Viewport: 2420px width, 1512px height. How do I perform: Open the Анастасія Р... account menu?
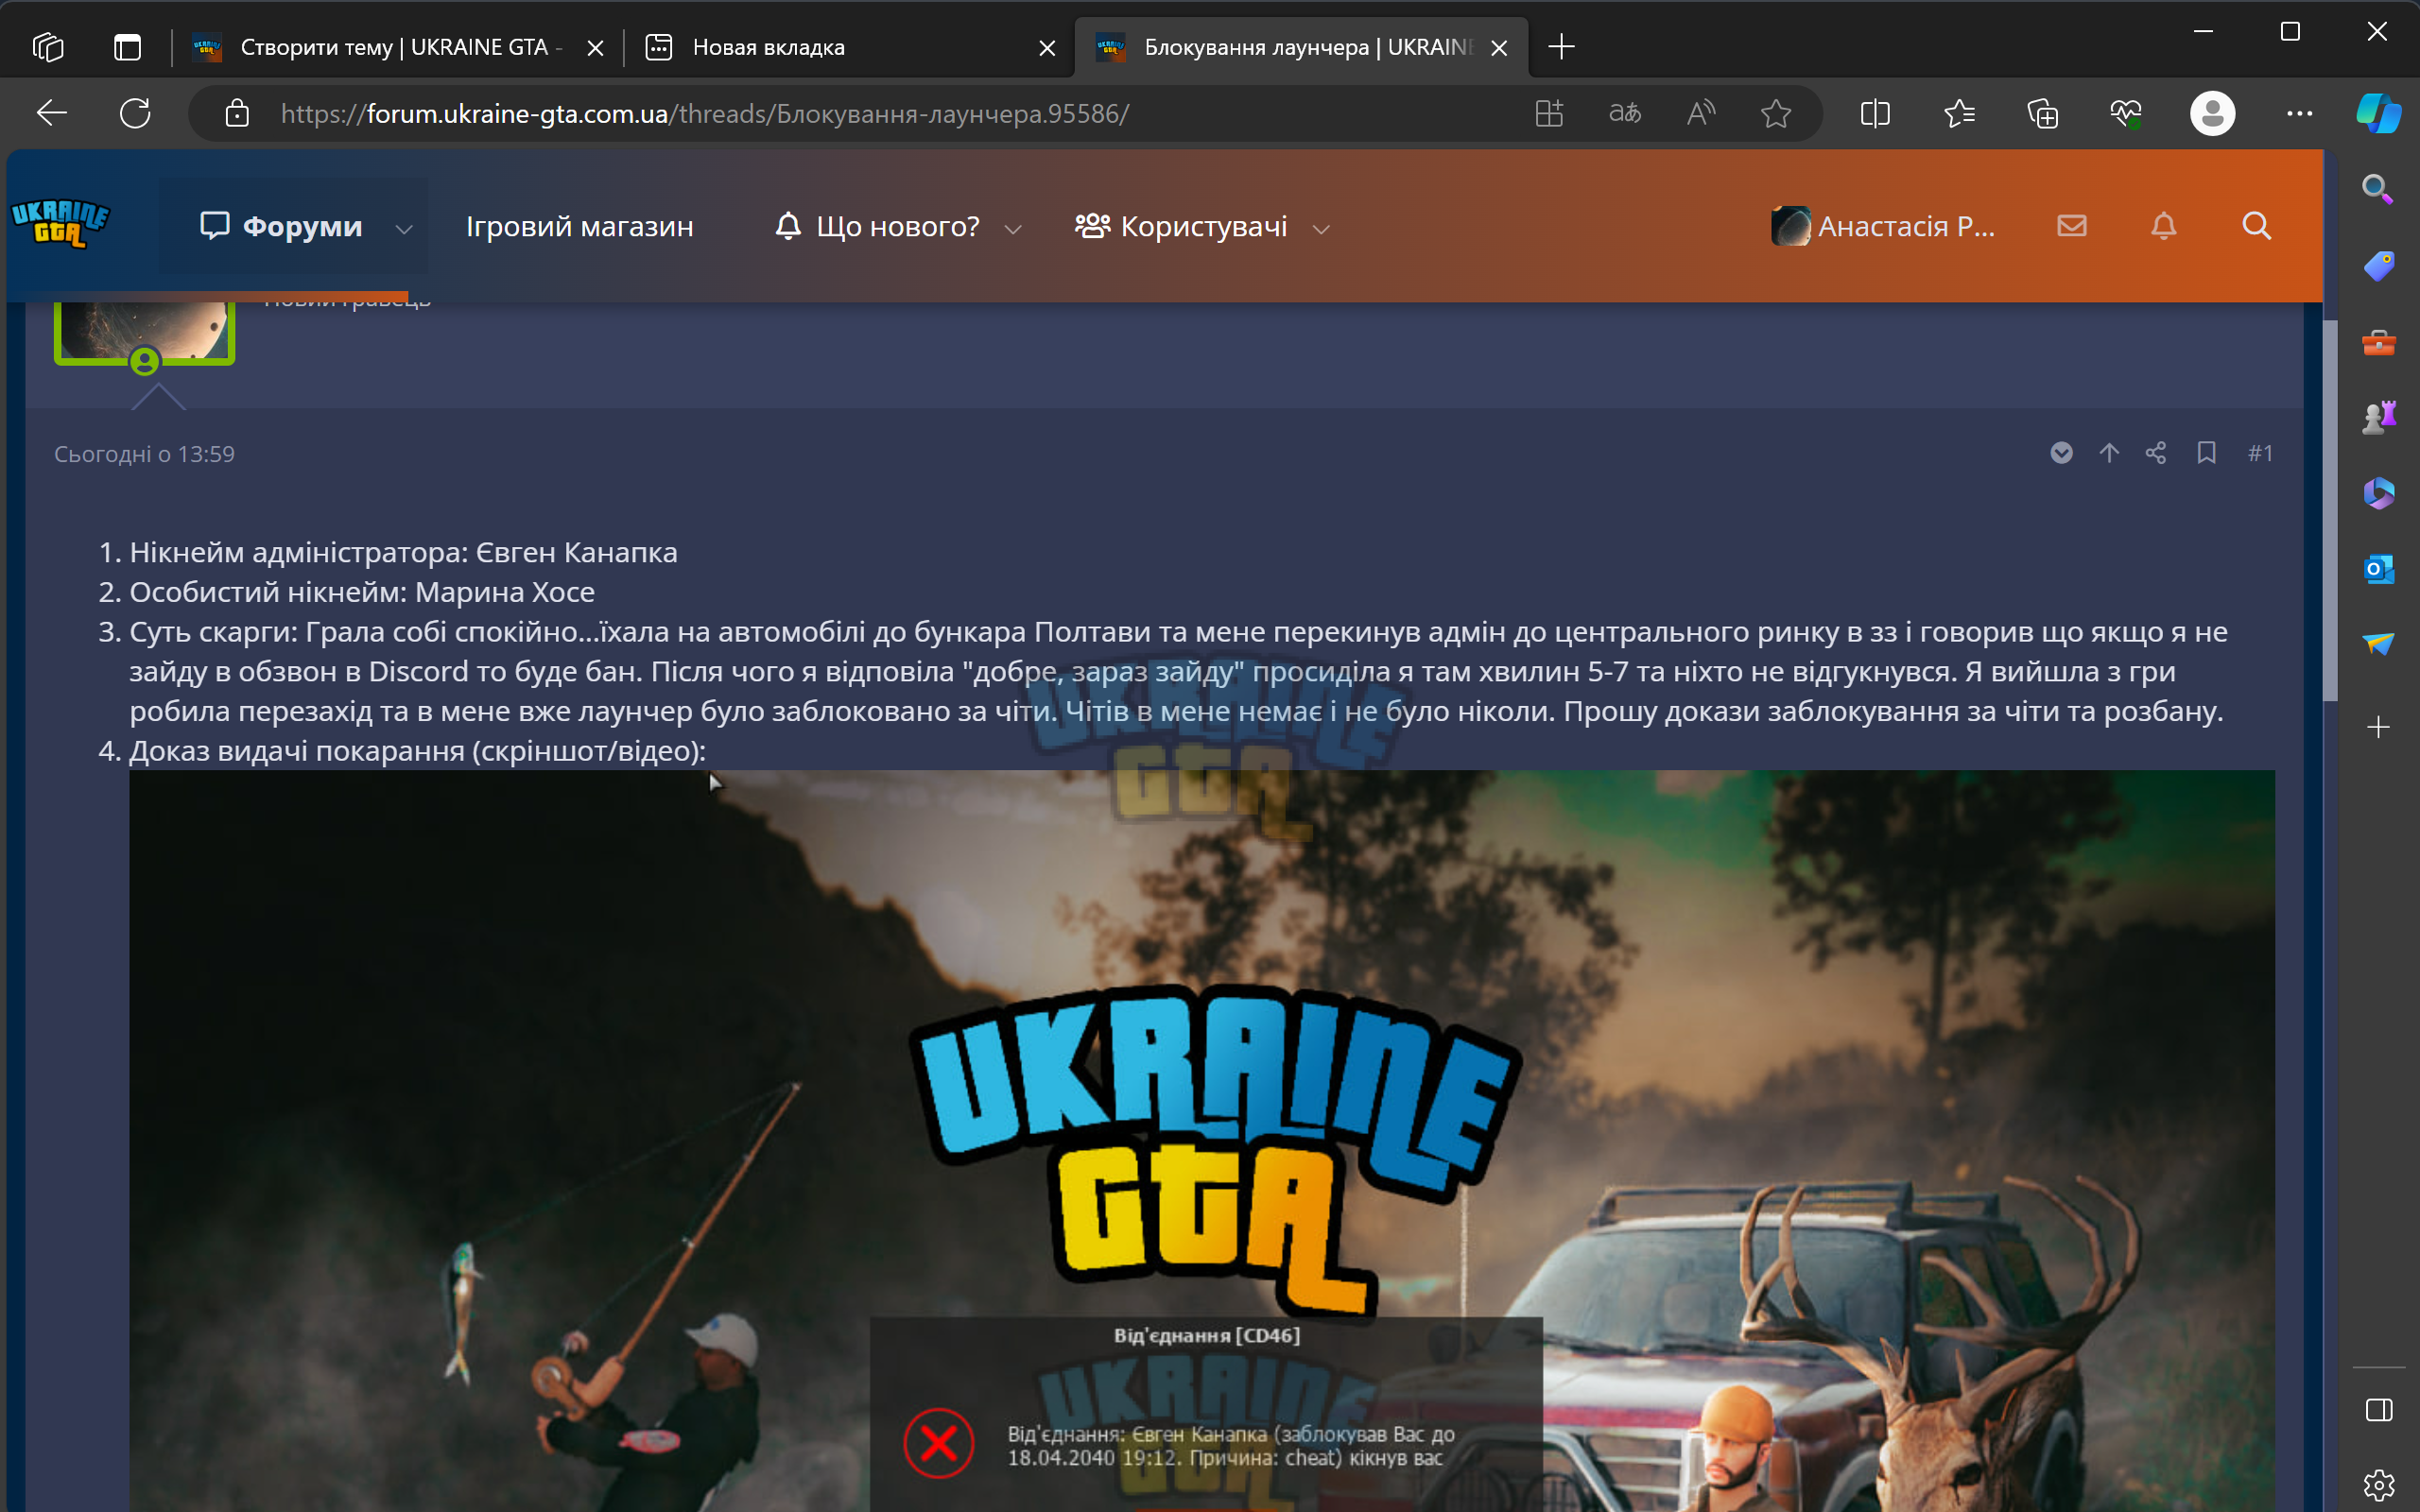1883,226
